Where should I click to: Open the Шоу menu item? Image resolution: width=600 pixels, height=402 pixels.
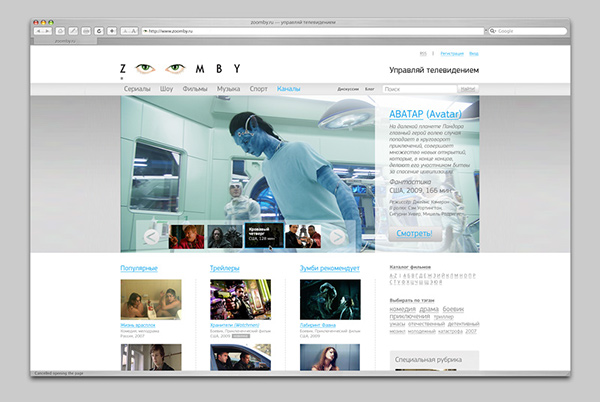[x=166, y=89]
